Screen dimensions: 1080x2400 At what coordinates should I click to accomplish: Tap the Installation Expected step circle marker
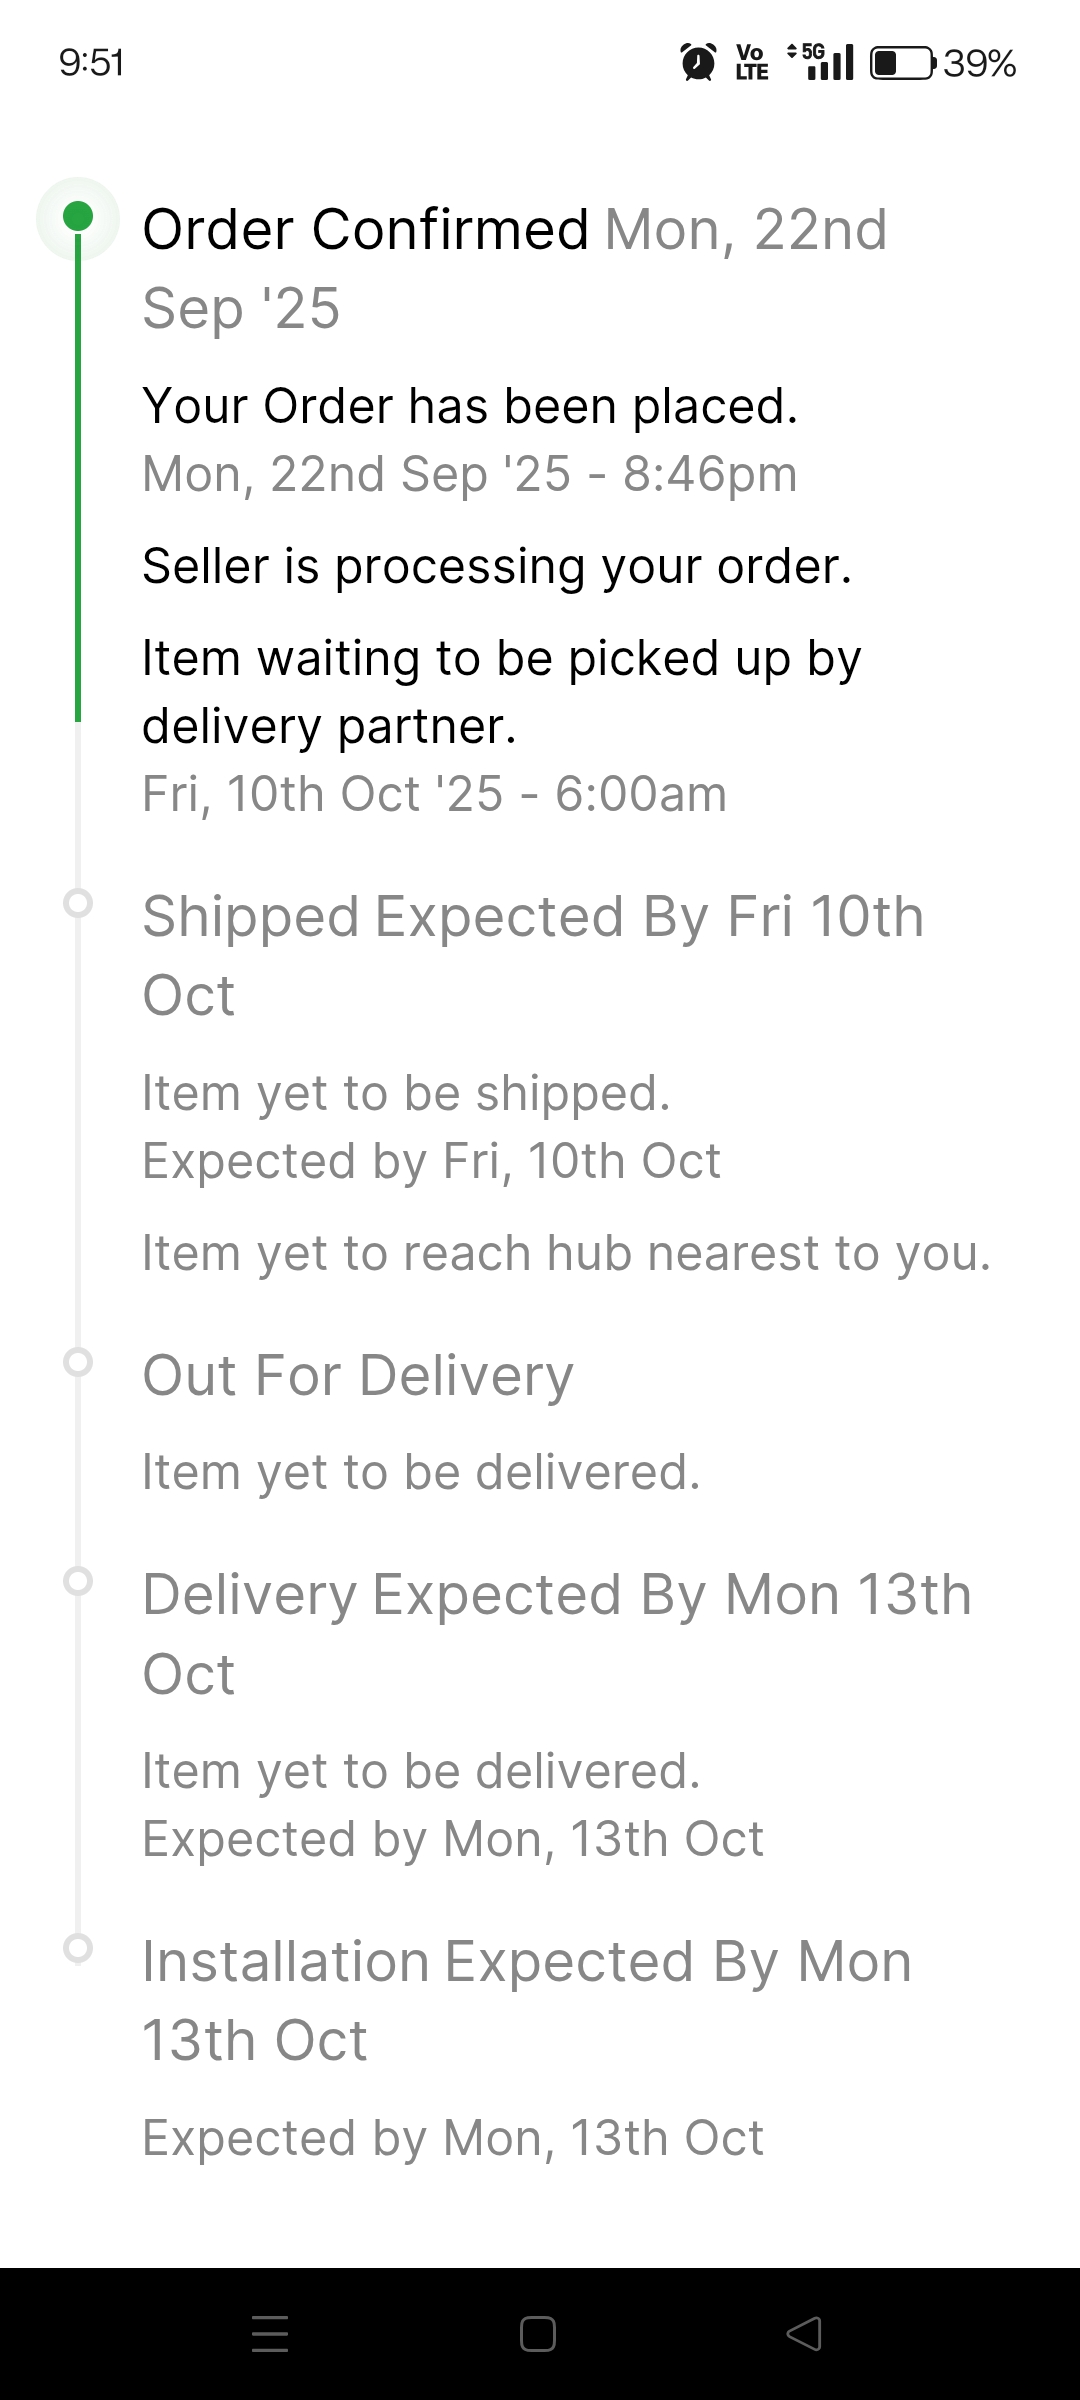[x=78, y=1948]
